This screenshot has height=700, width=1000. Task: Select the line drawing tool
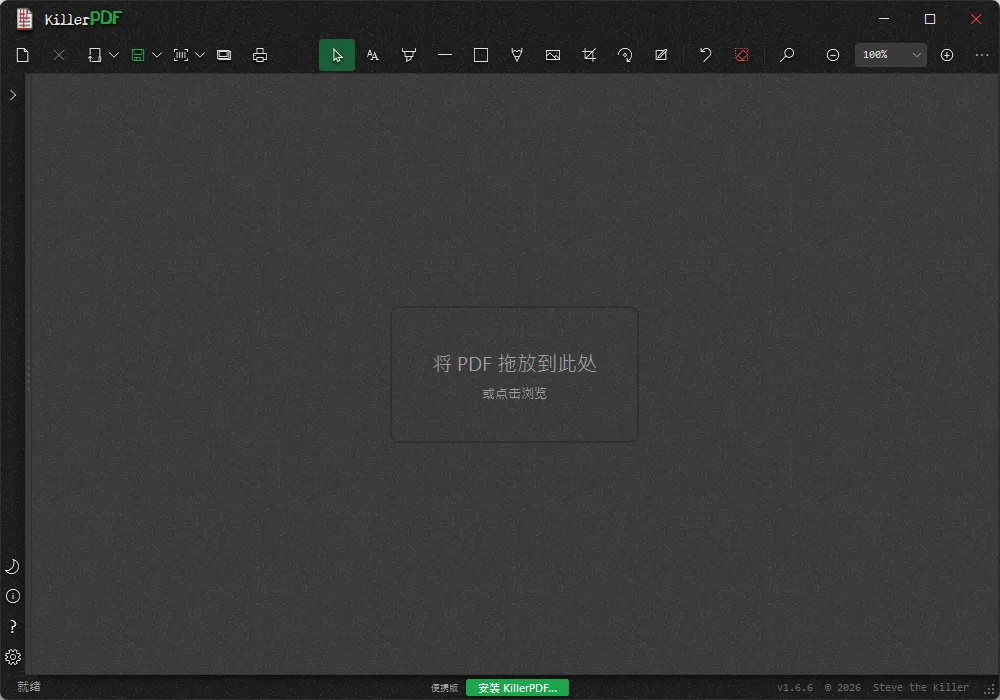pyautogui.click(x=445, y=55)
